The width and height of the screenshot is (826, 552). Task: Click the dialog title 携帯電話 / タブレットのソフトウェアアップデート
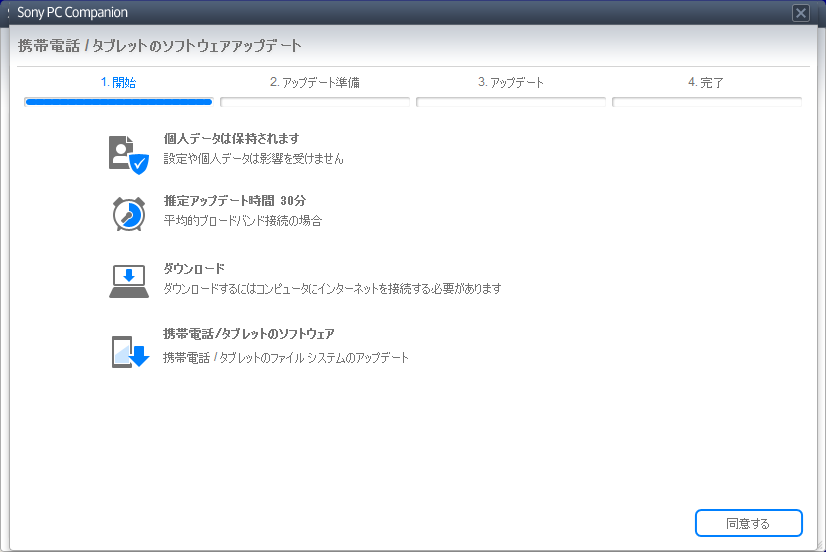point(160,46)
